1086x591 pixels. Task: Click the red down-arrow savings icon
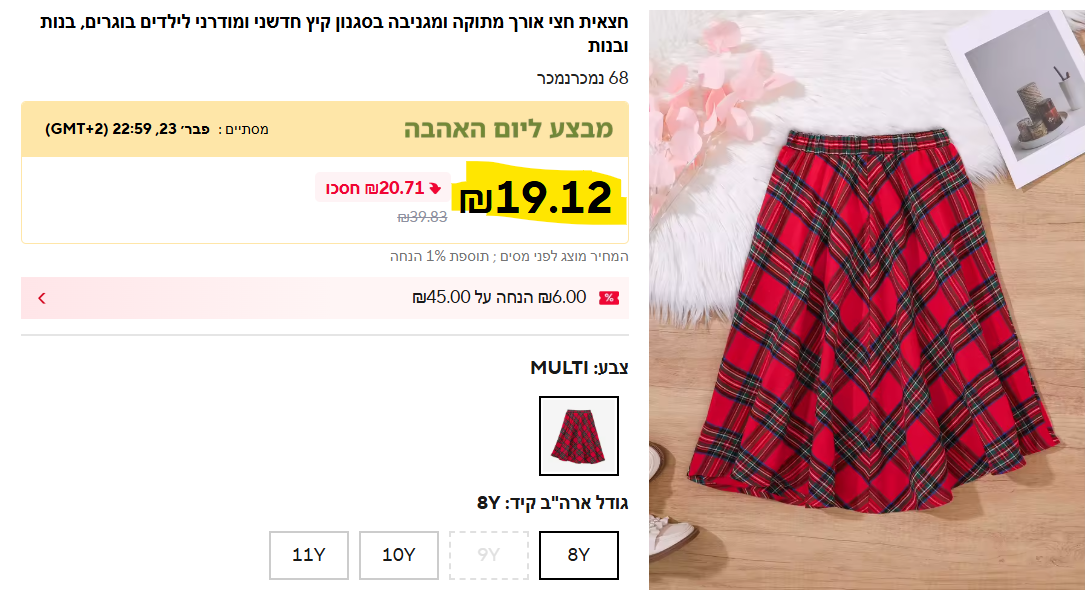click(435, 188)
